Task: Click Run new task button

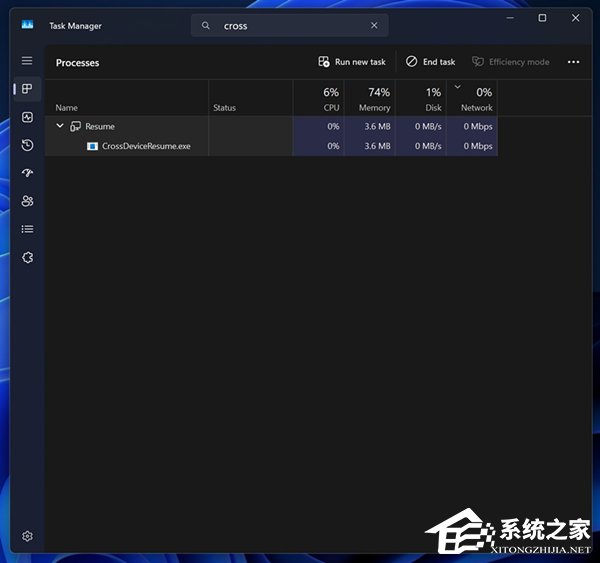Action: pos(352,62)
